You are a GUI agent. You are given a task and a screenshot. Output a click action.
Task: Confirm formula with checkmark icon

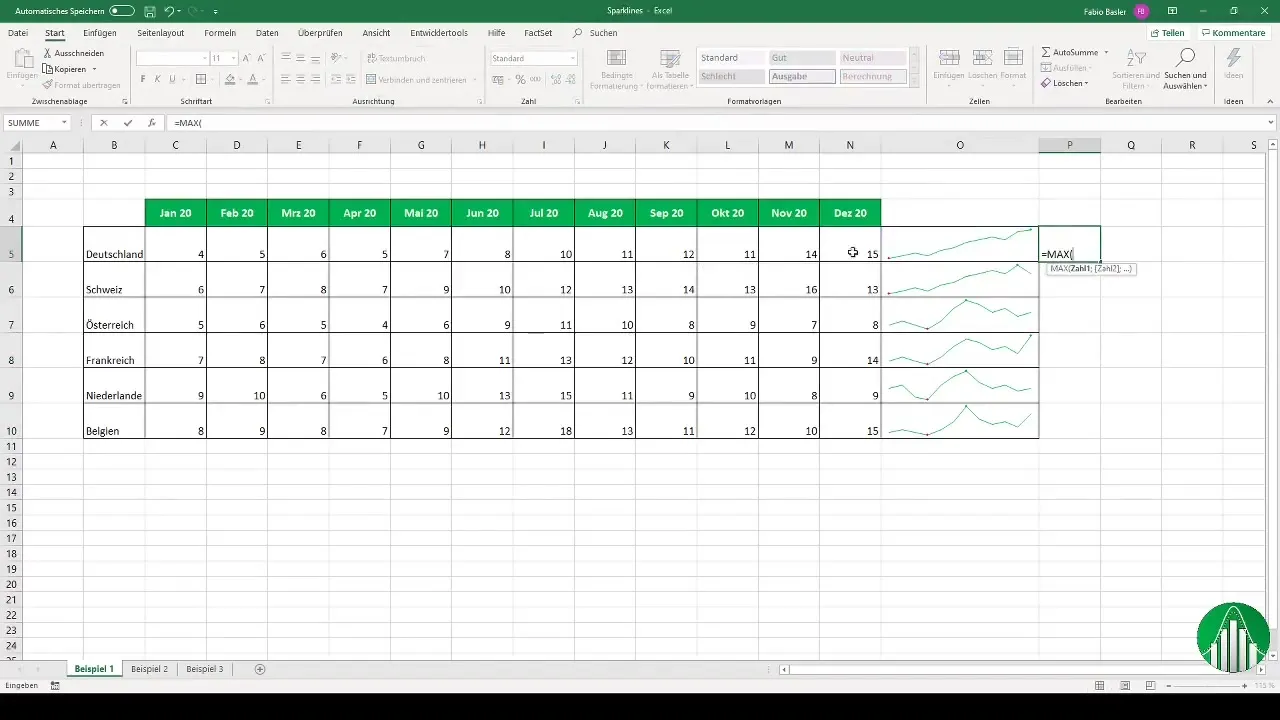[127, 123]
